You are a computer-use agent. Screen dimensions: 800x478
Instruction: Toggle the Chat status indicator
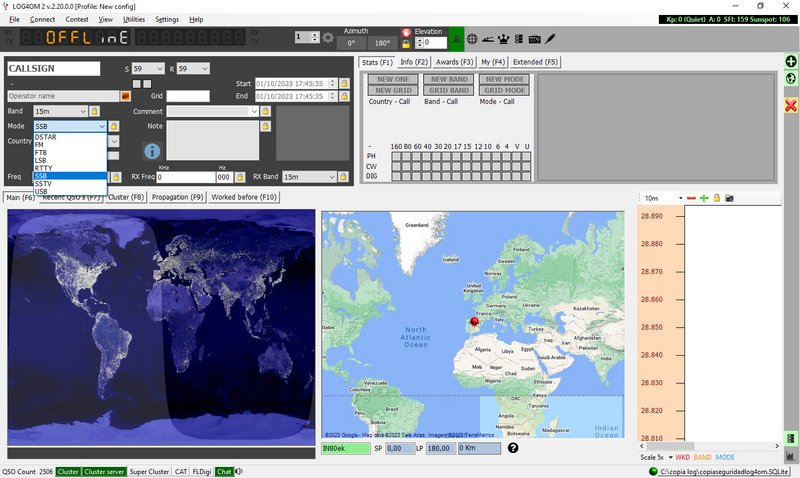[224, 472]
